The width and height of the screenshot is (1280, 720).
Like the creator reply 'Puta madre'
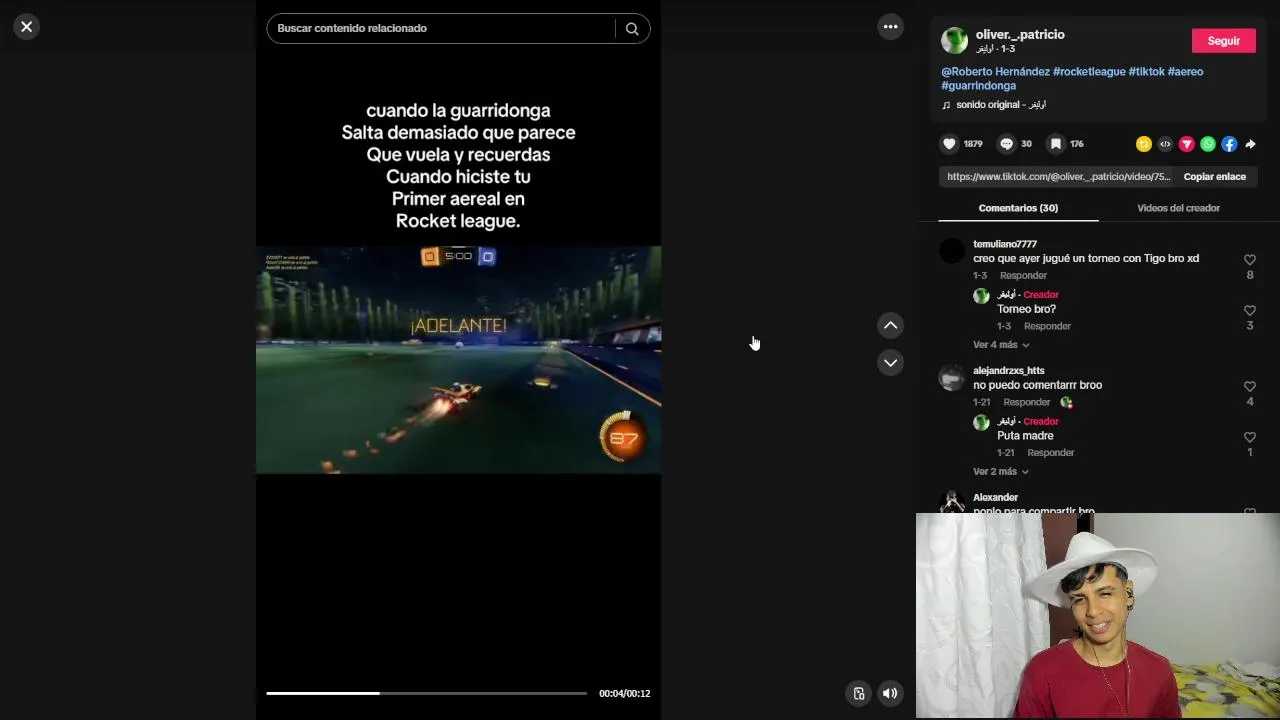(1250, 438)
